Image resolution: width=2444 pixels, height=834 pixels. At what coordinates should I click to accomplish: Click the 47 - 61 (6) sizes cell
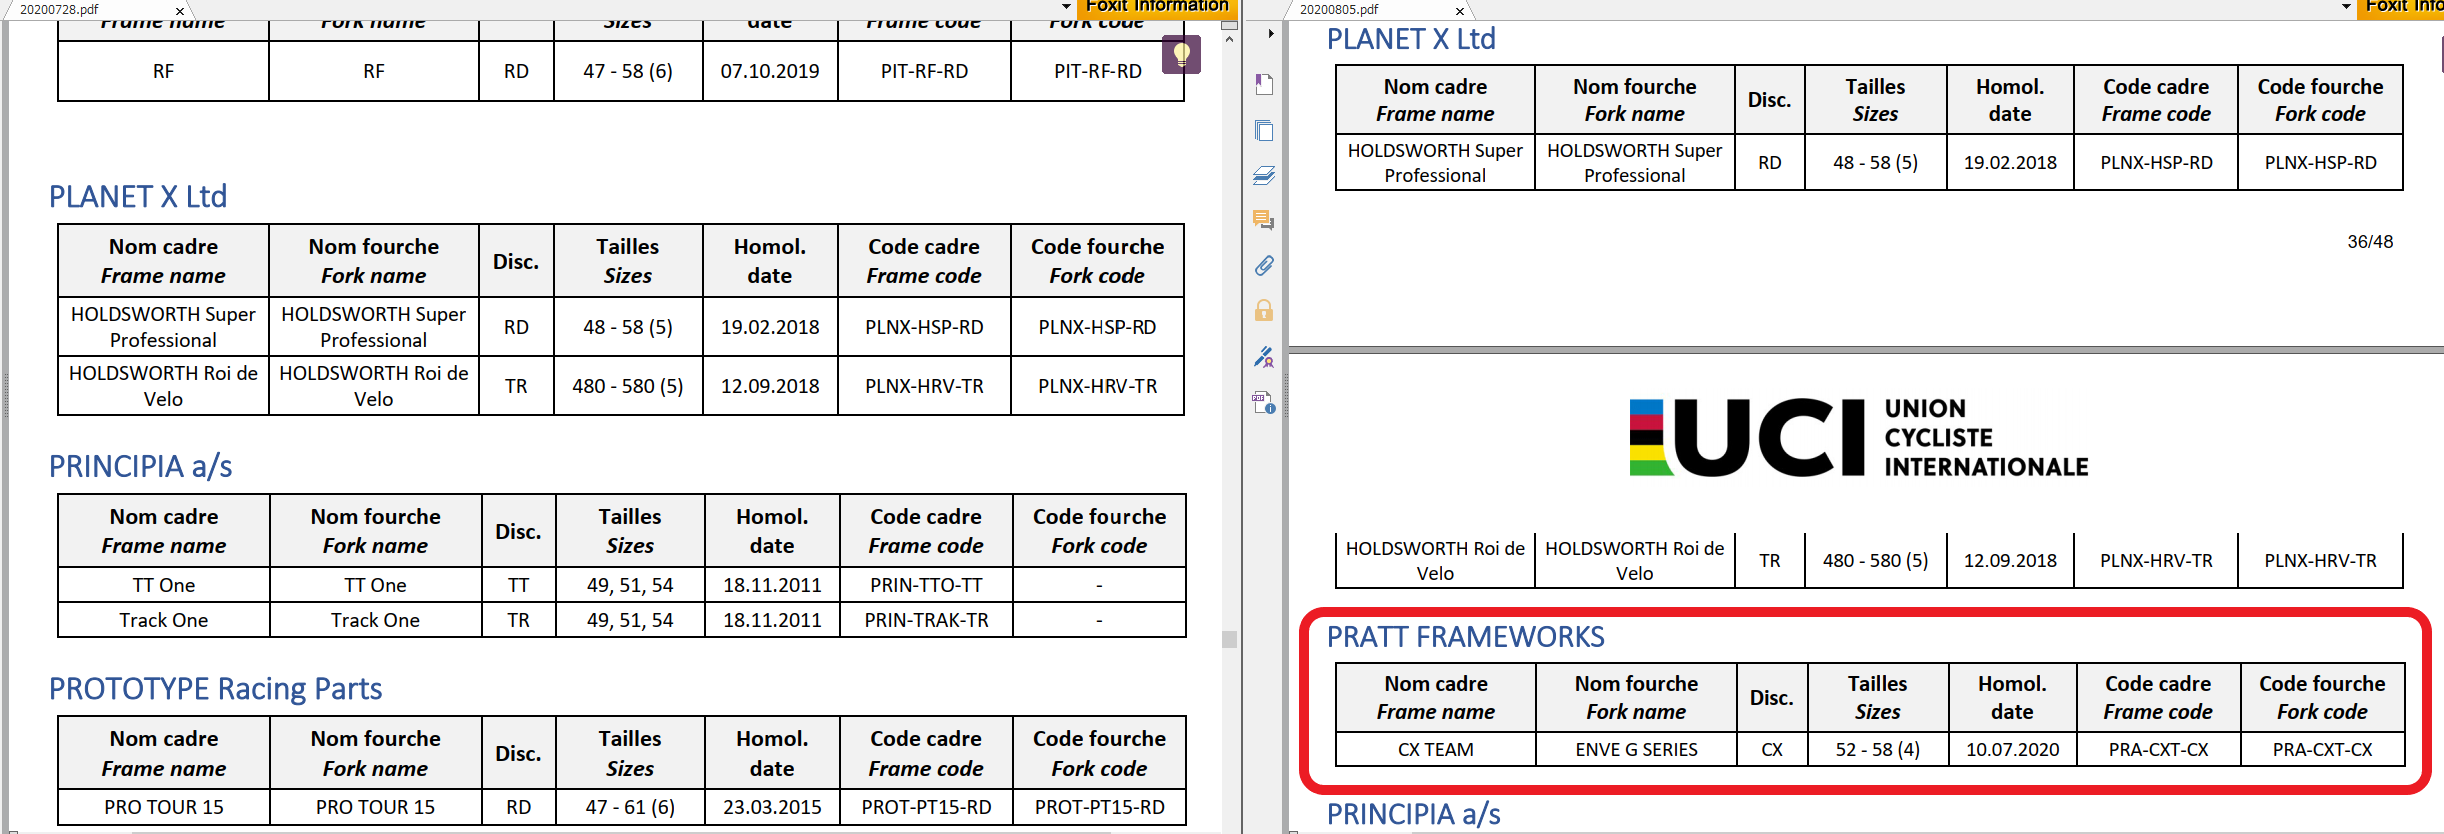(630, 807)
